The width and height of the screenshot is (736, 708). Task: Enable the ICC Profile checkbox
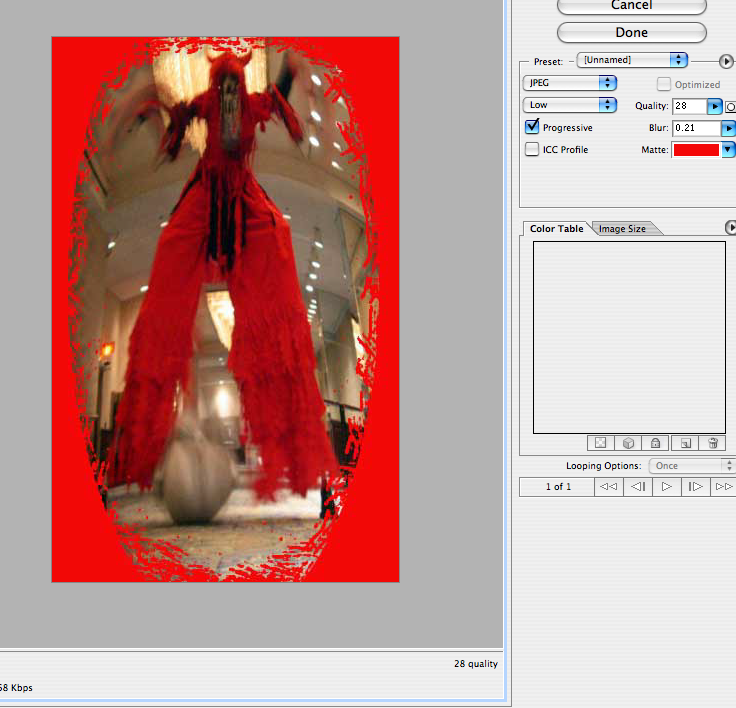pyautogui.click(x=533, y=150)
